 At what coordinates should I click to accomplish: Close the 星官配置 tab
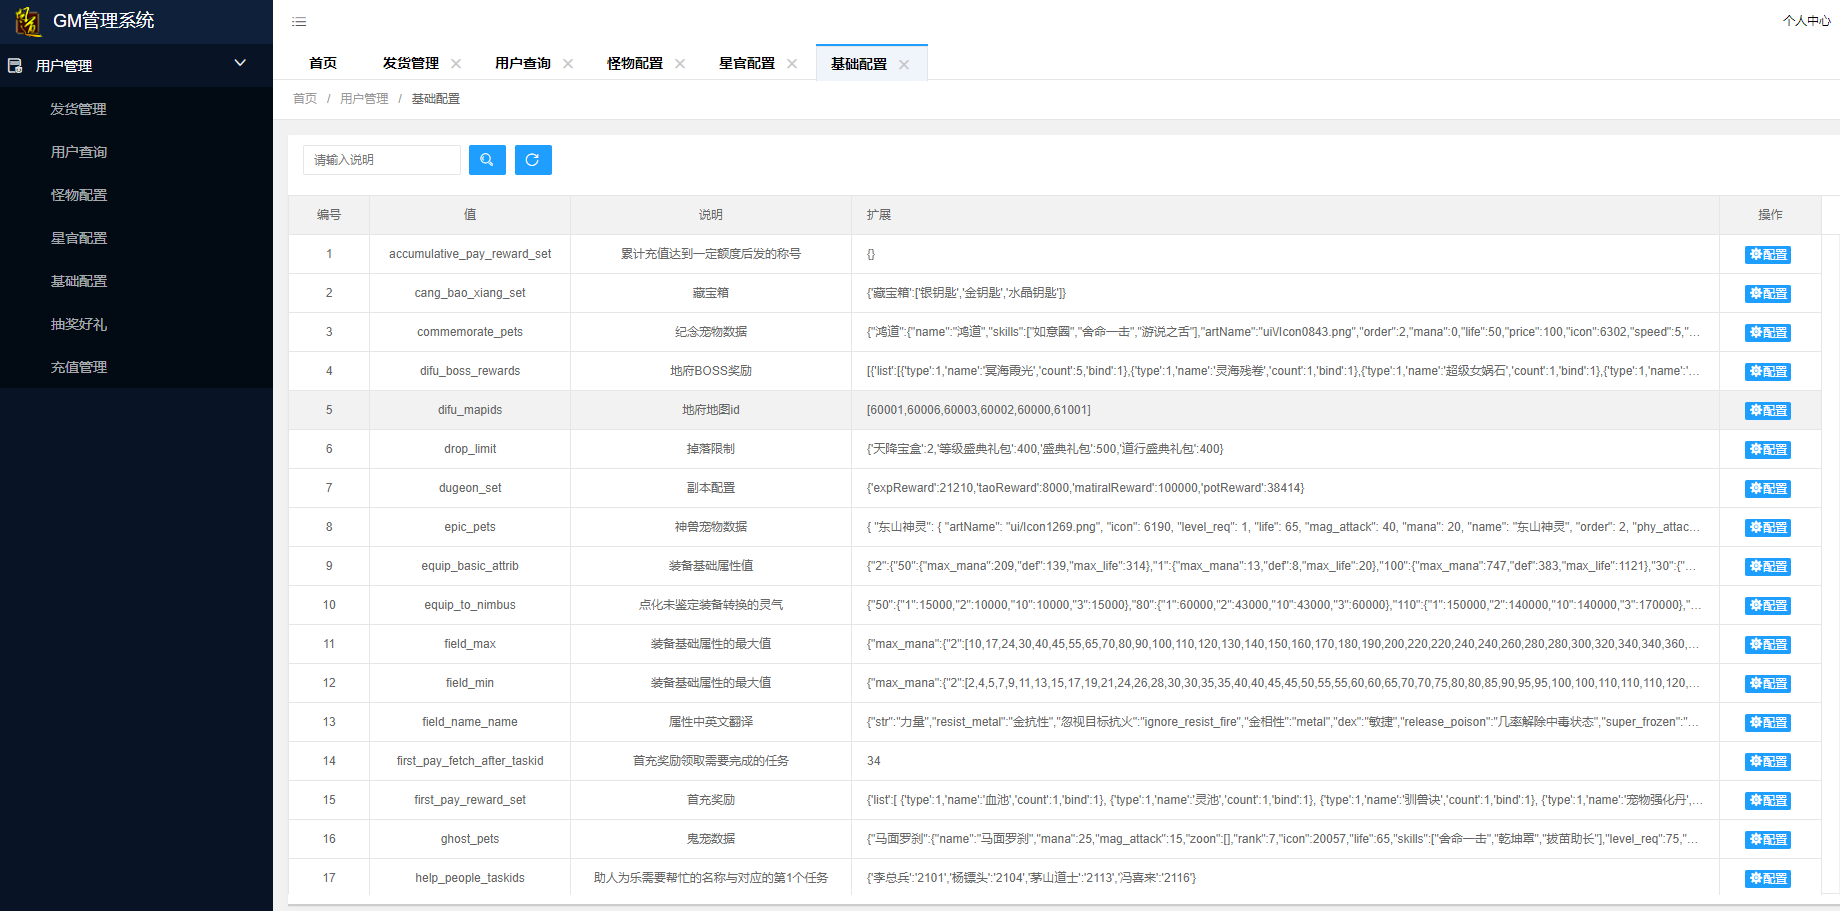[x=792, y=64]
